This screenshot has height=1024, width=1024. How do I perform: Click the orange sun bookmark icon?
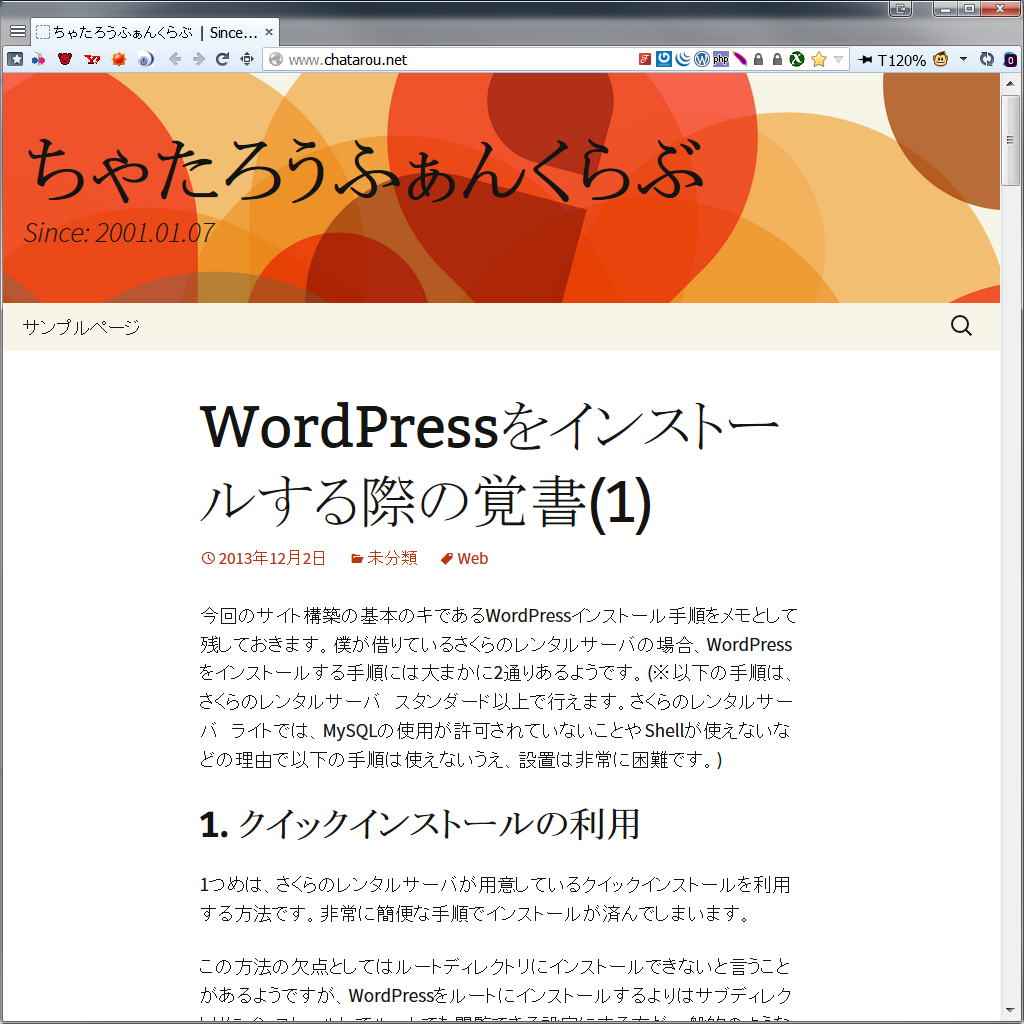point(119,59)
